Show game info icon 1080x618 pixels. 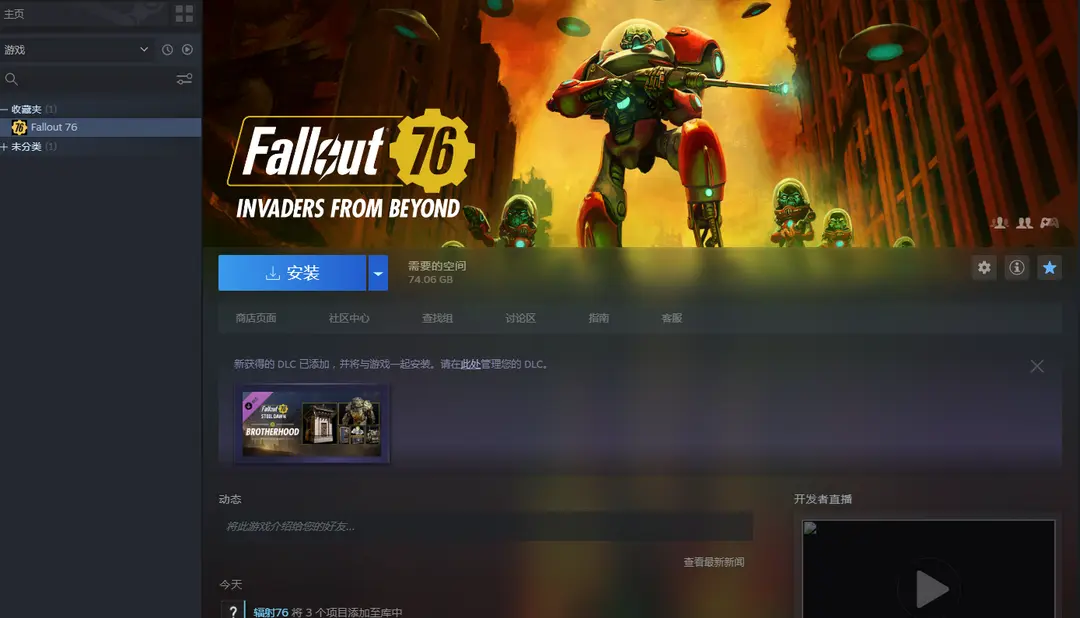coord(1017,267)
